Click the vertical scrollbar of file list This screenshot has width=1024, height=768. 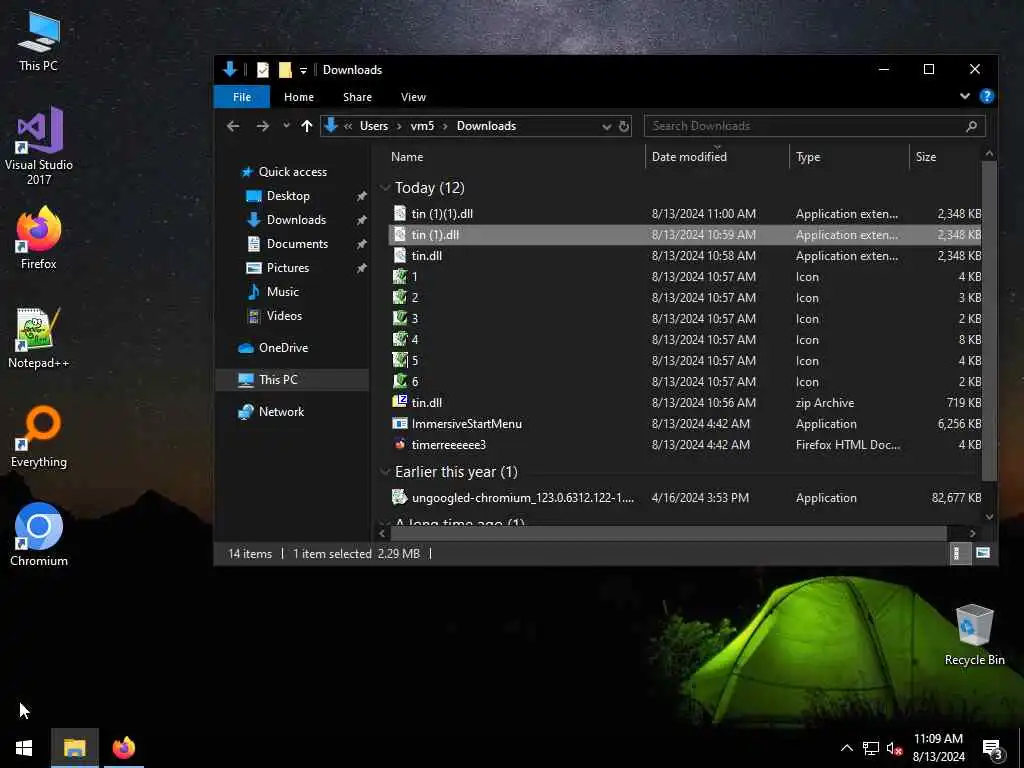tap(989, 320)
